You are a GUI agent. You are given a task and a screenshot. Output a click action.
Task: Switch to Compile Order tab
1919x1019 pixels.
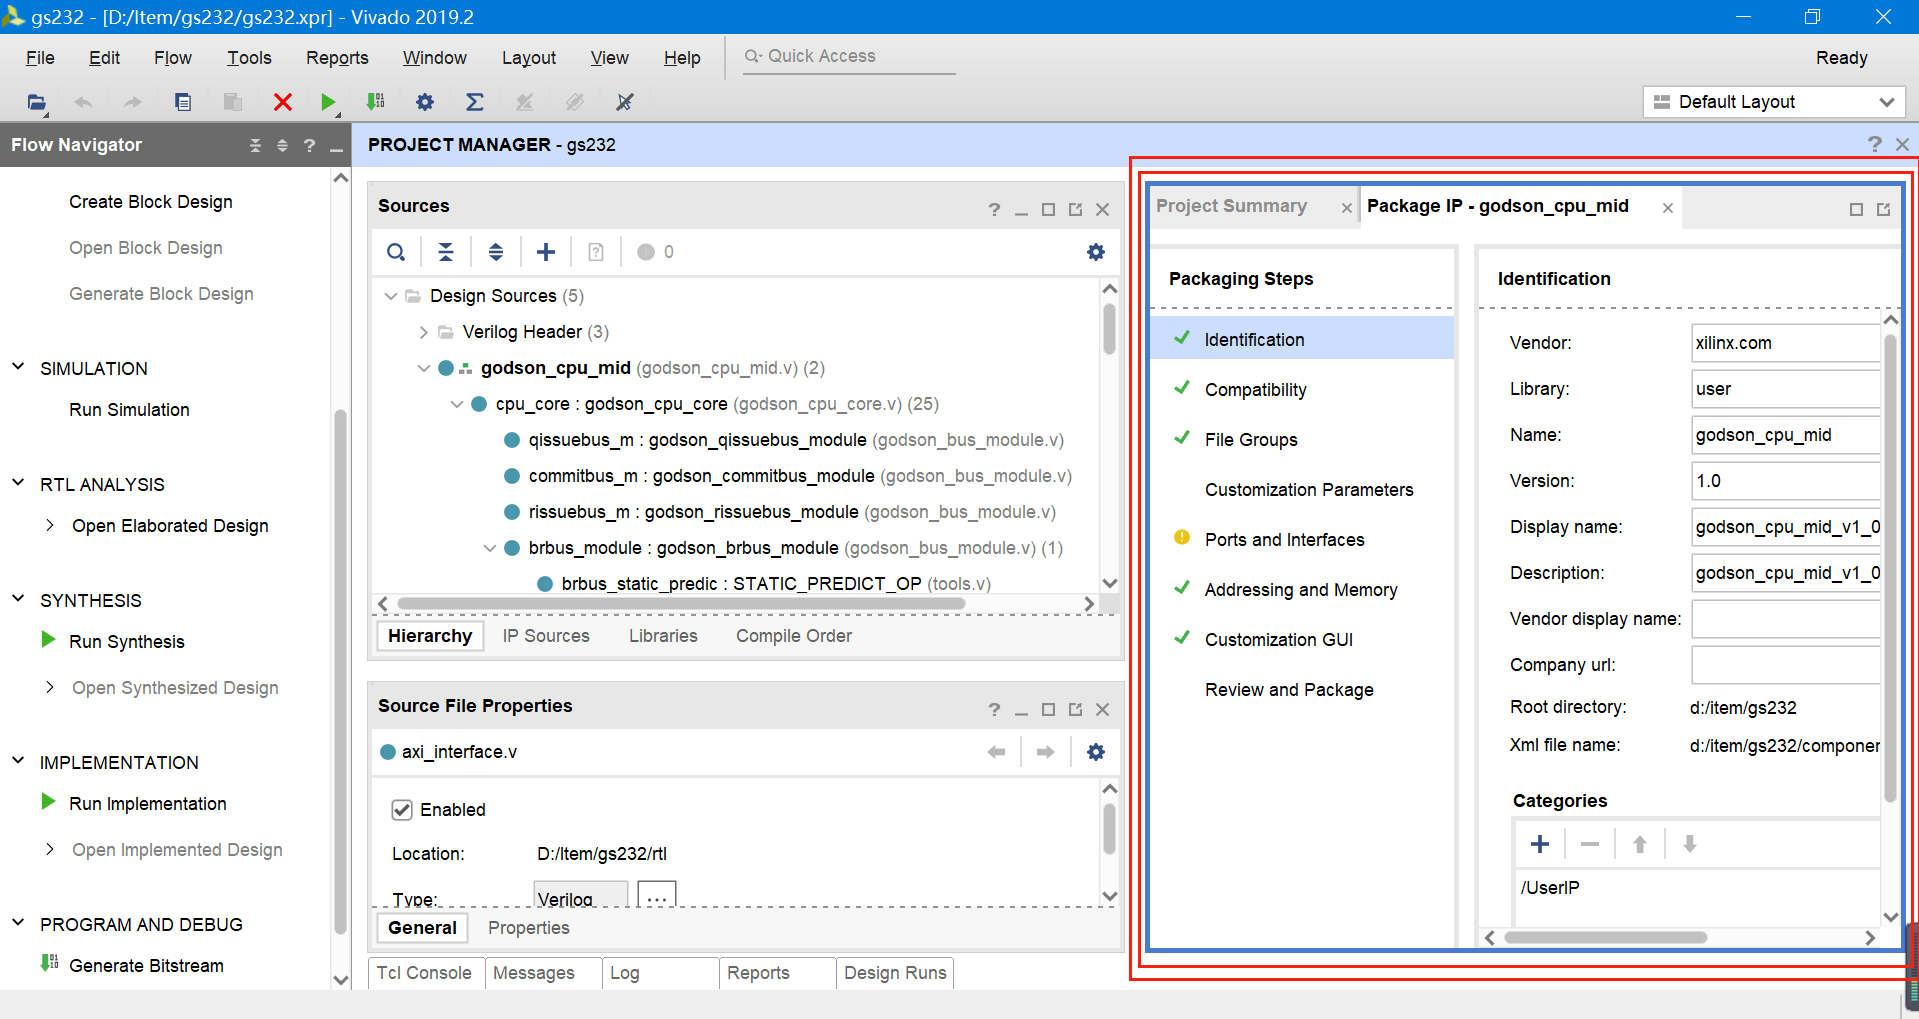click(x=794, y=636)
